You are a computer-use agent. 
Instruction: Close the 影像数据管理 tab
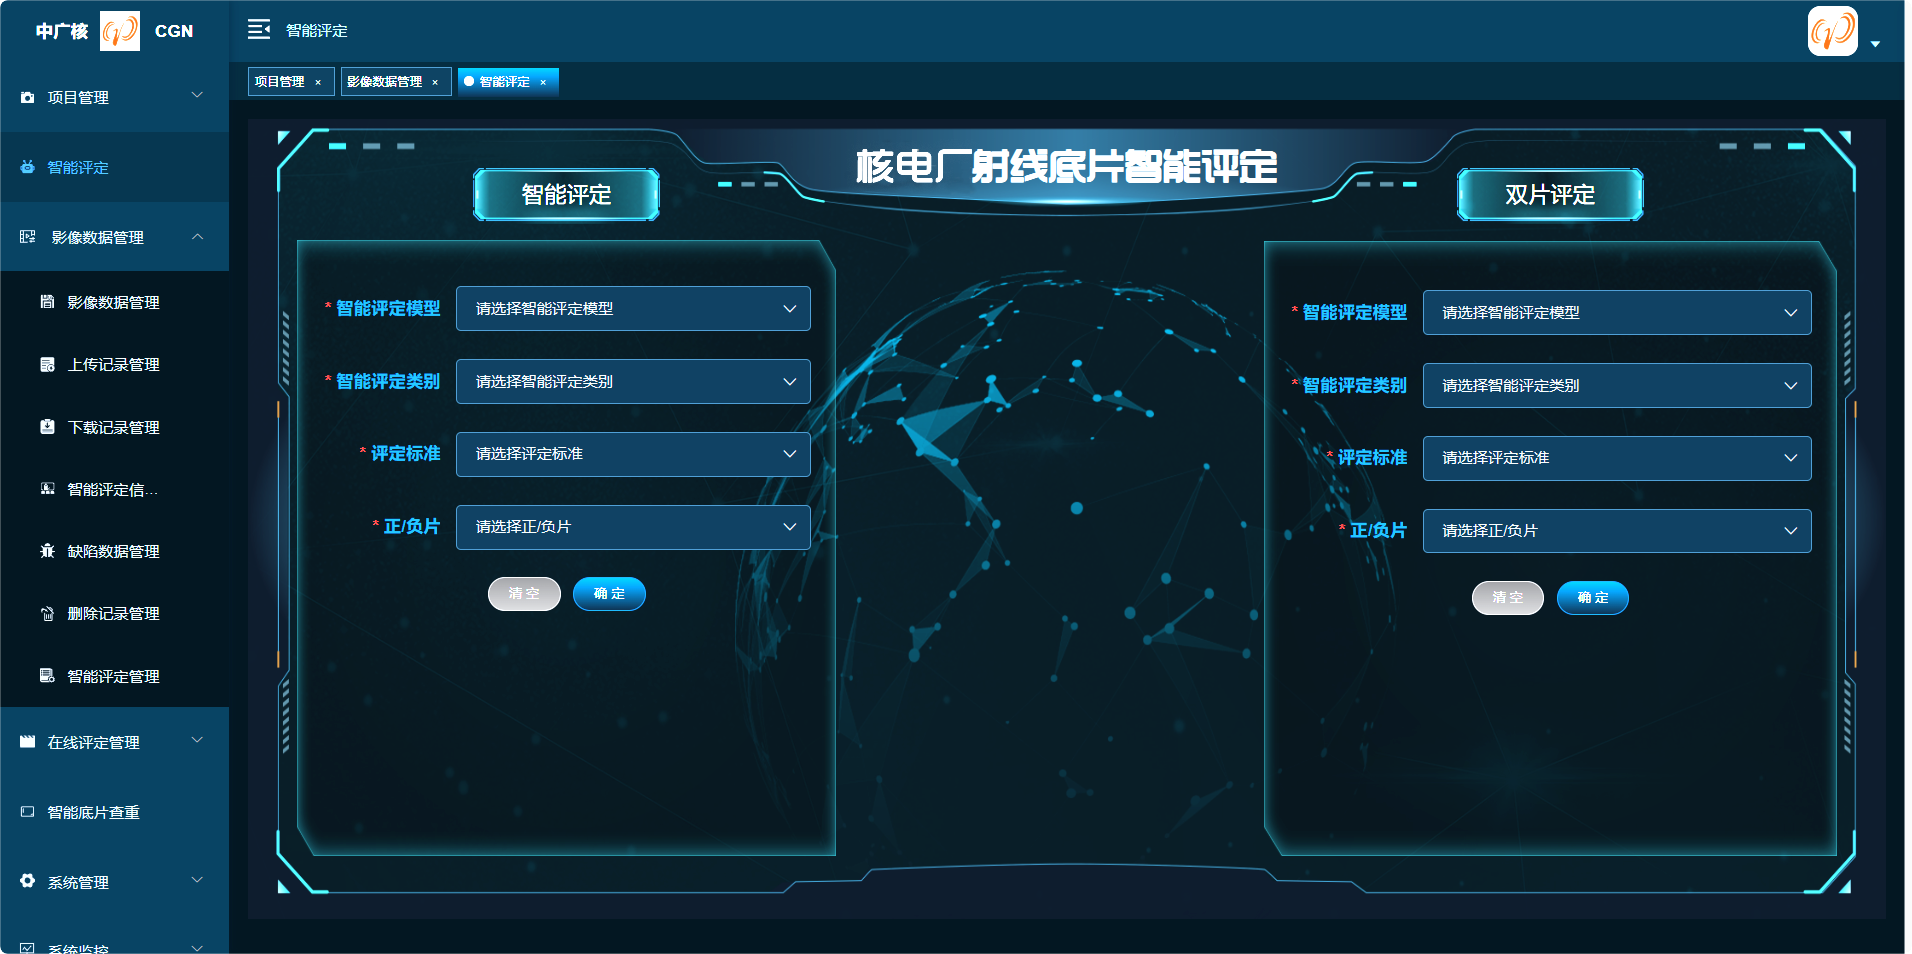[435, 82]
